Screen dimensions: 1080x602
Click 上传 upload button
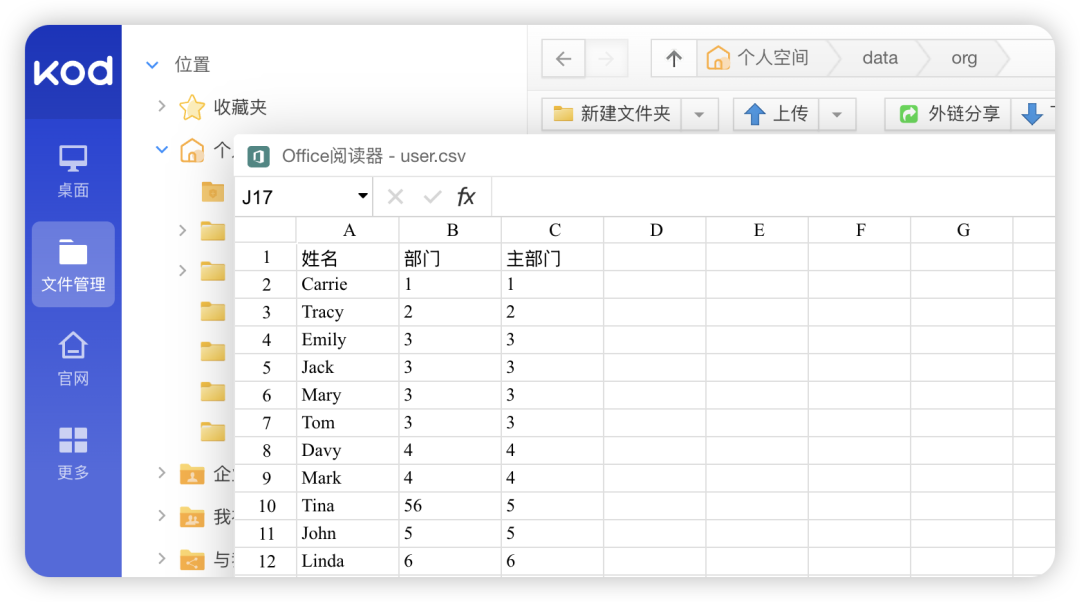pos(776,114)
